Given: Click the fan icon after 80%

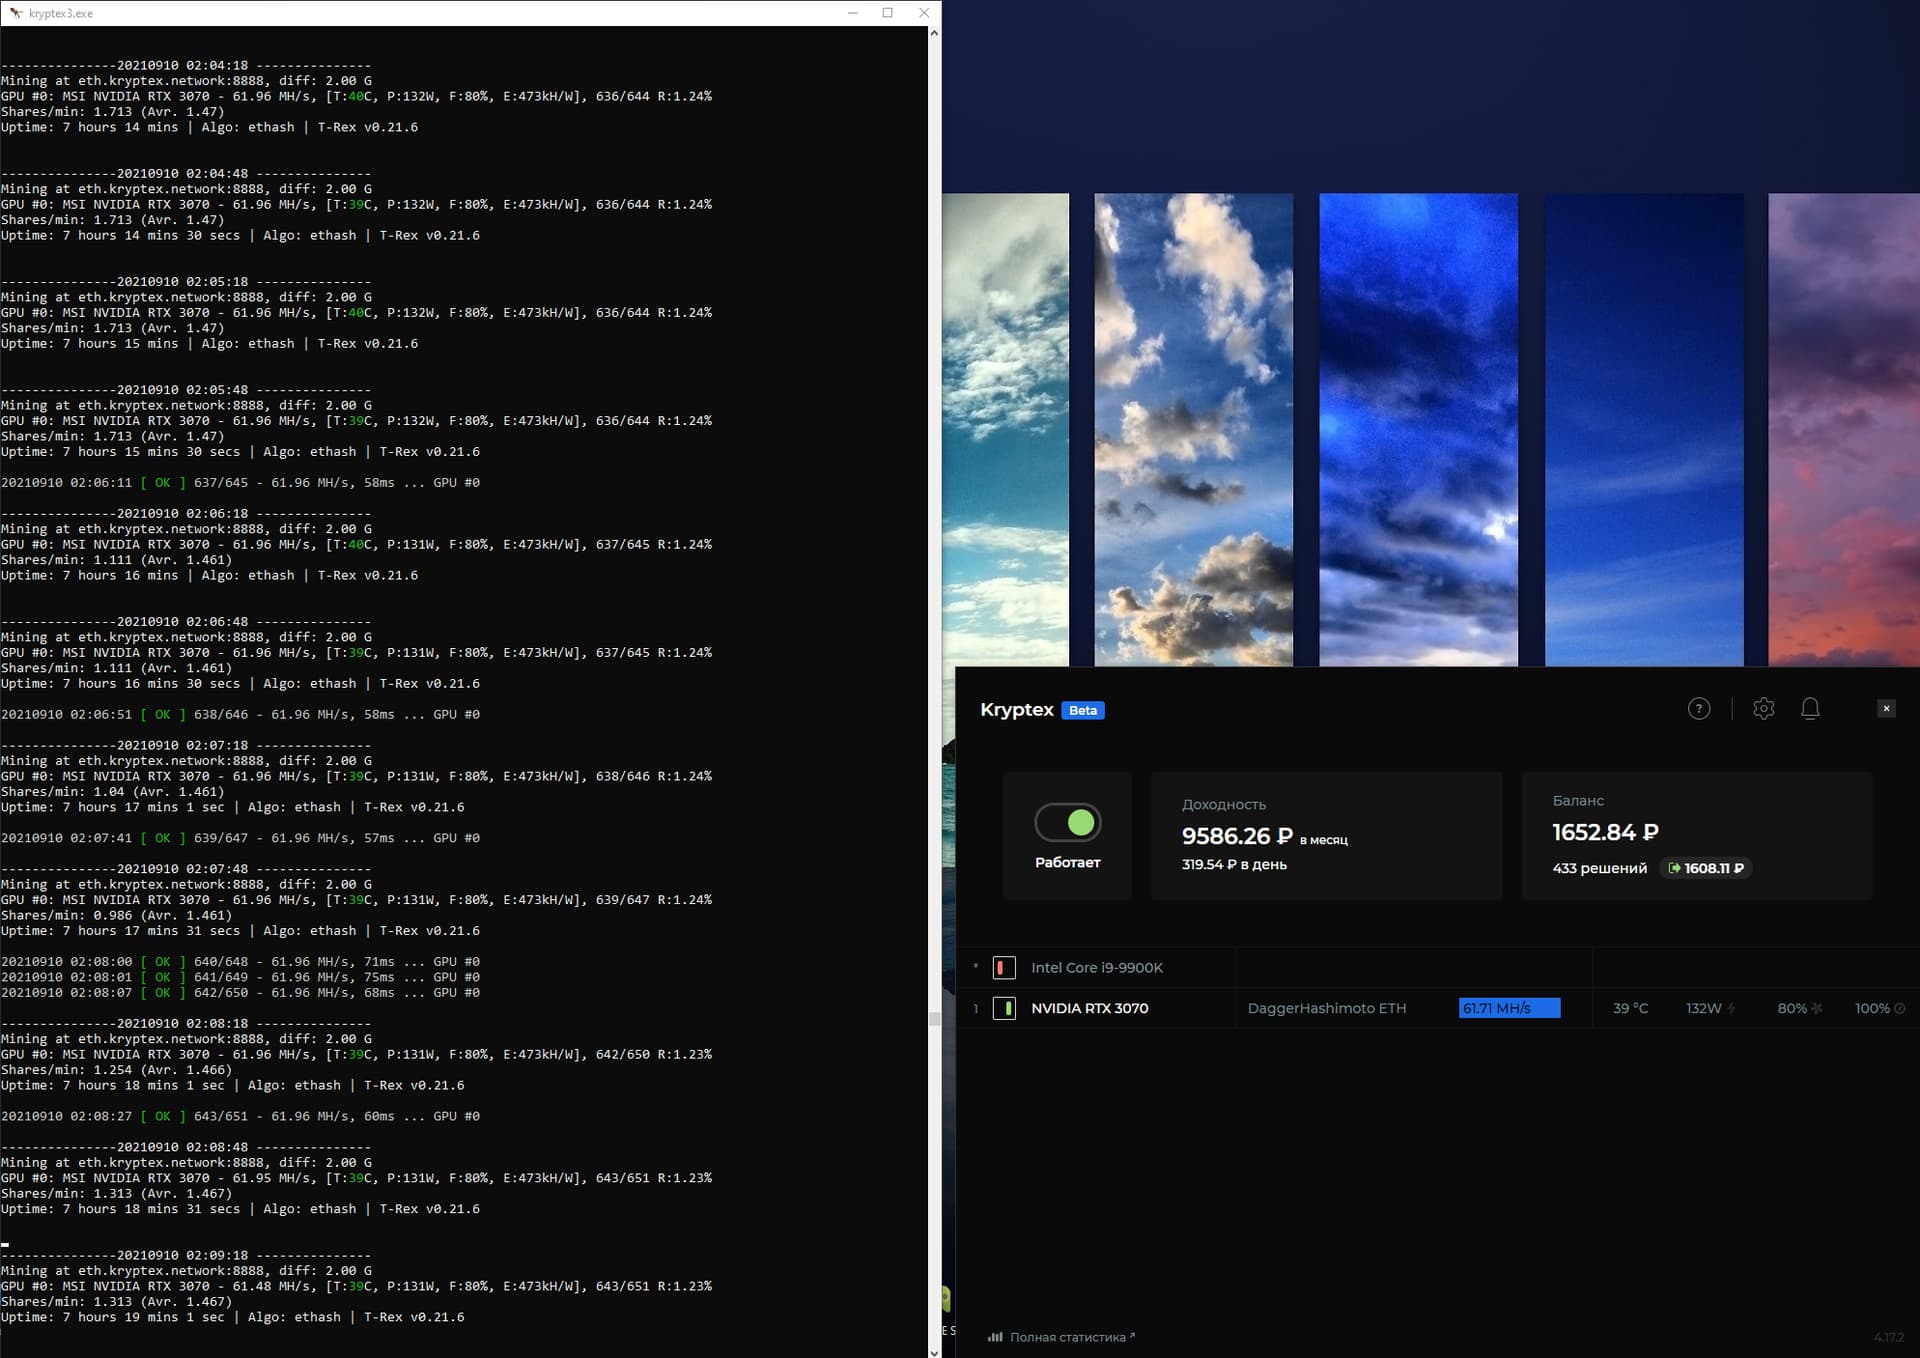Looking at the screenshot, I should [x=1817, y=1008].
